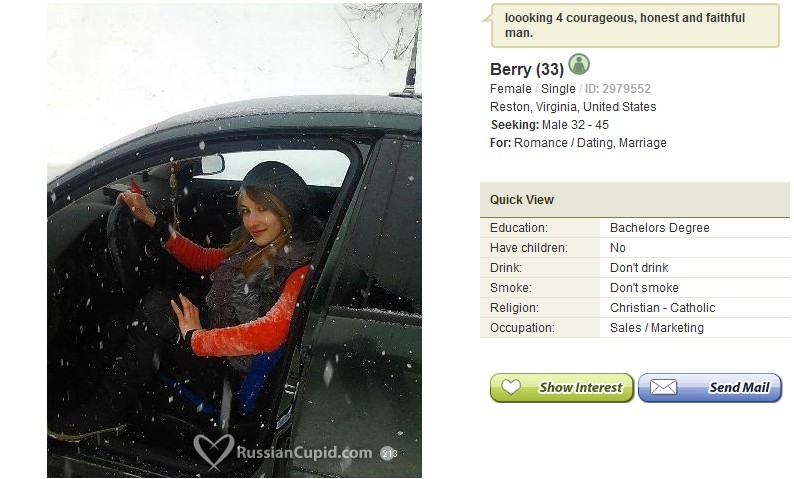
Task: Click the For Romance / Dating, Marriage line
Action: pyautogui.click(x=578, y=143)
